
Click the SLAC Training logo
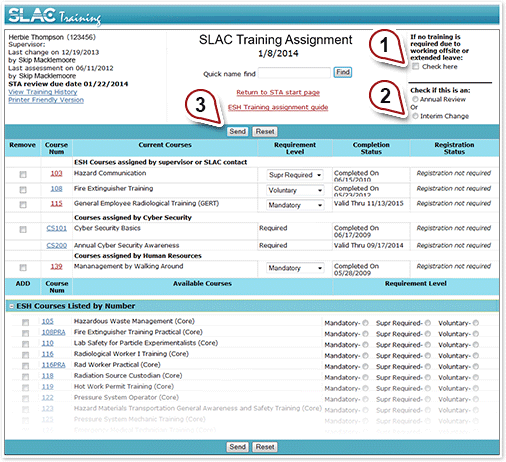55,16
